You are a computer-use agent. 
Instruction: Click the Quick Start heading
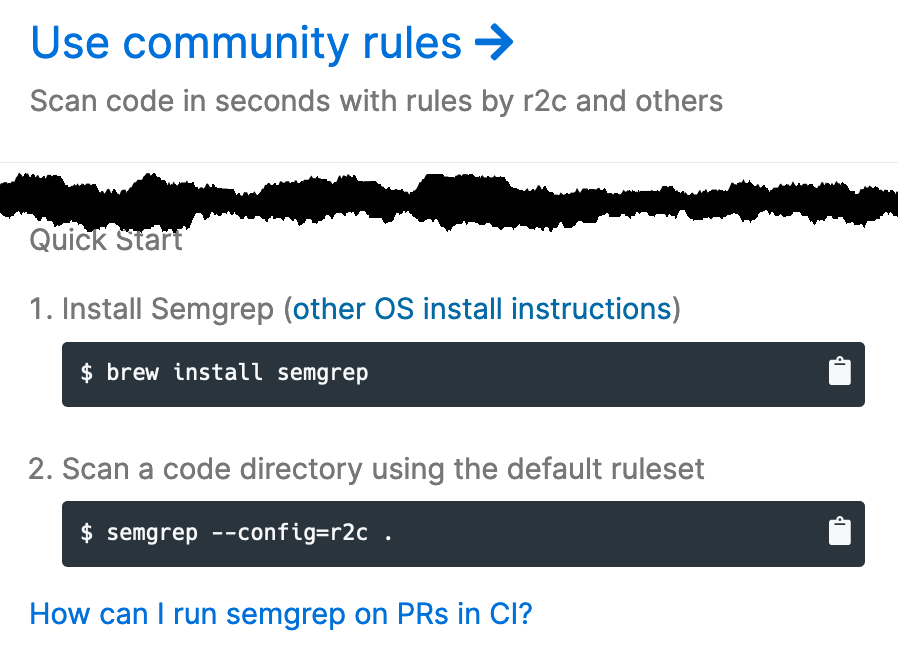click(x=106, y=240)
